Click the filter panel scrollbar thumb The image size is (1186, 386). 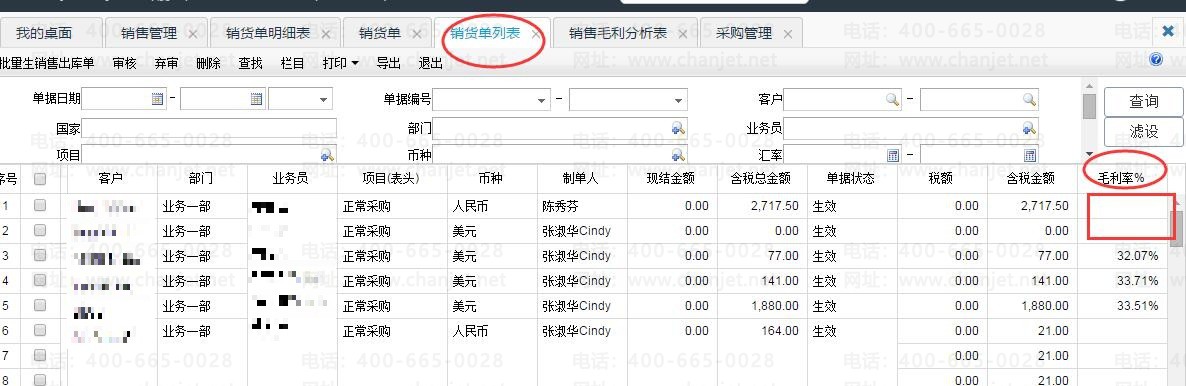(x=1089, y=107)
